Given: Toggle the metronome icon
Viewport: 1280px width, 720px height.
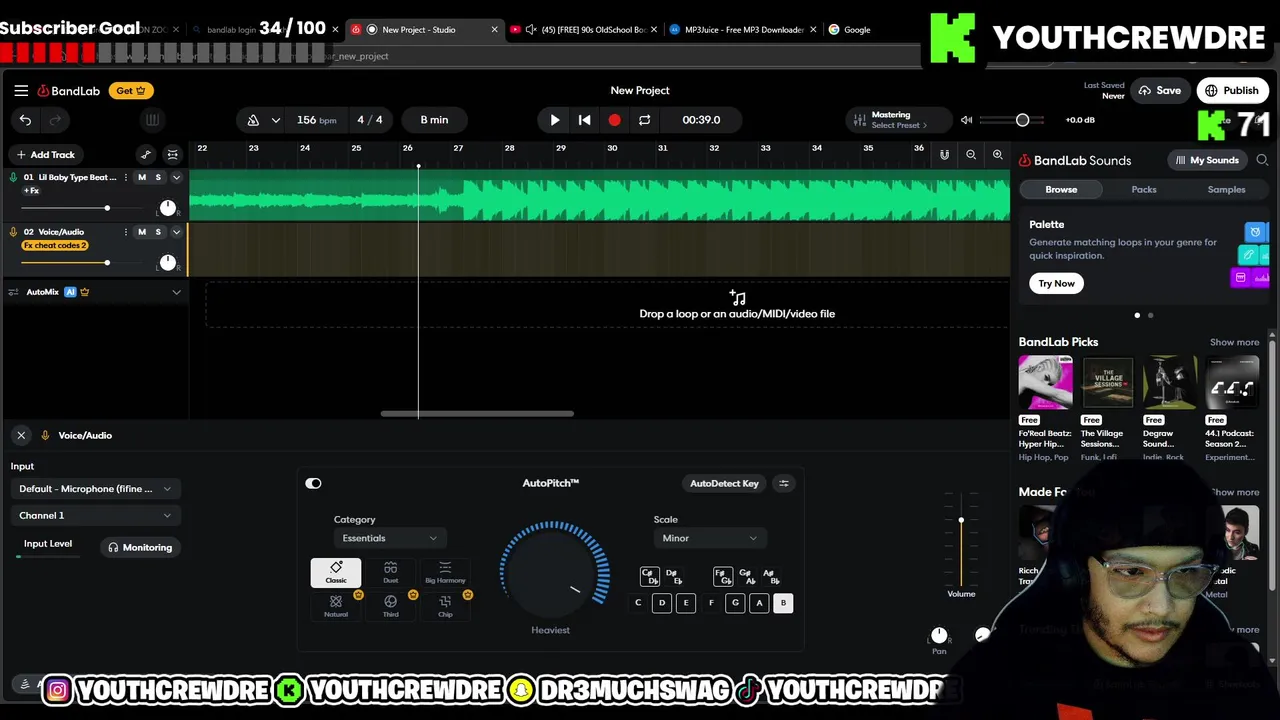Looking at the screenshot, I should [x=253, y=120].
